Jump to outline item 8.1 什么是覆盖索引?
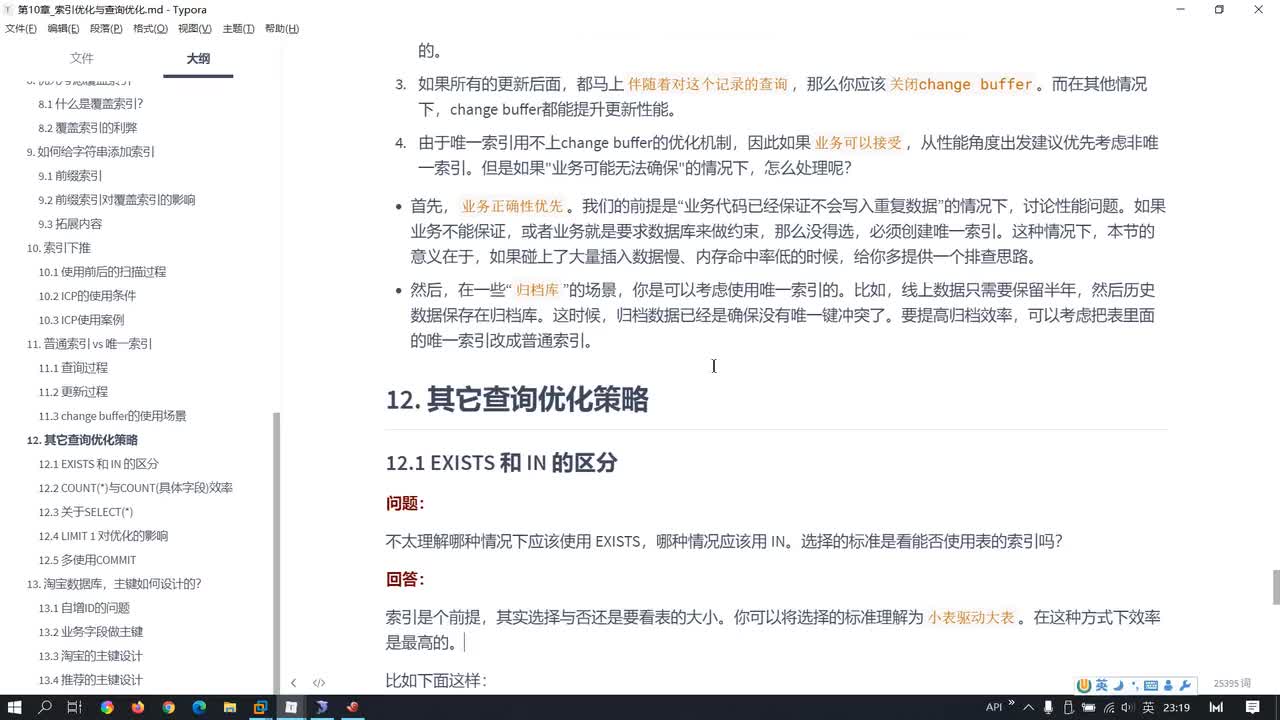Viewport: 1280px width, 720px height. tap(91, 104)
